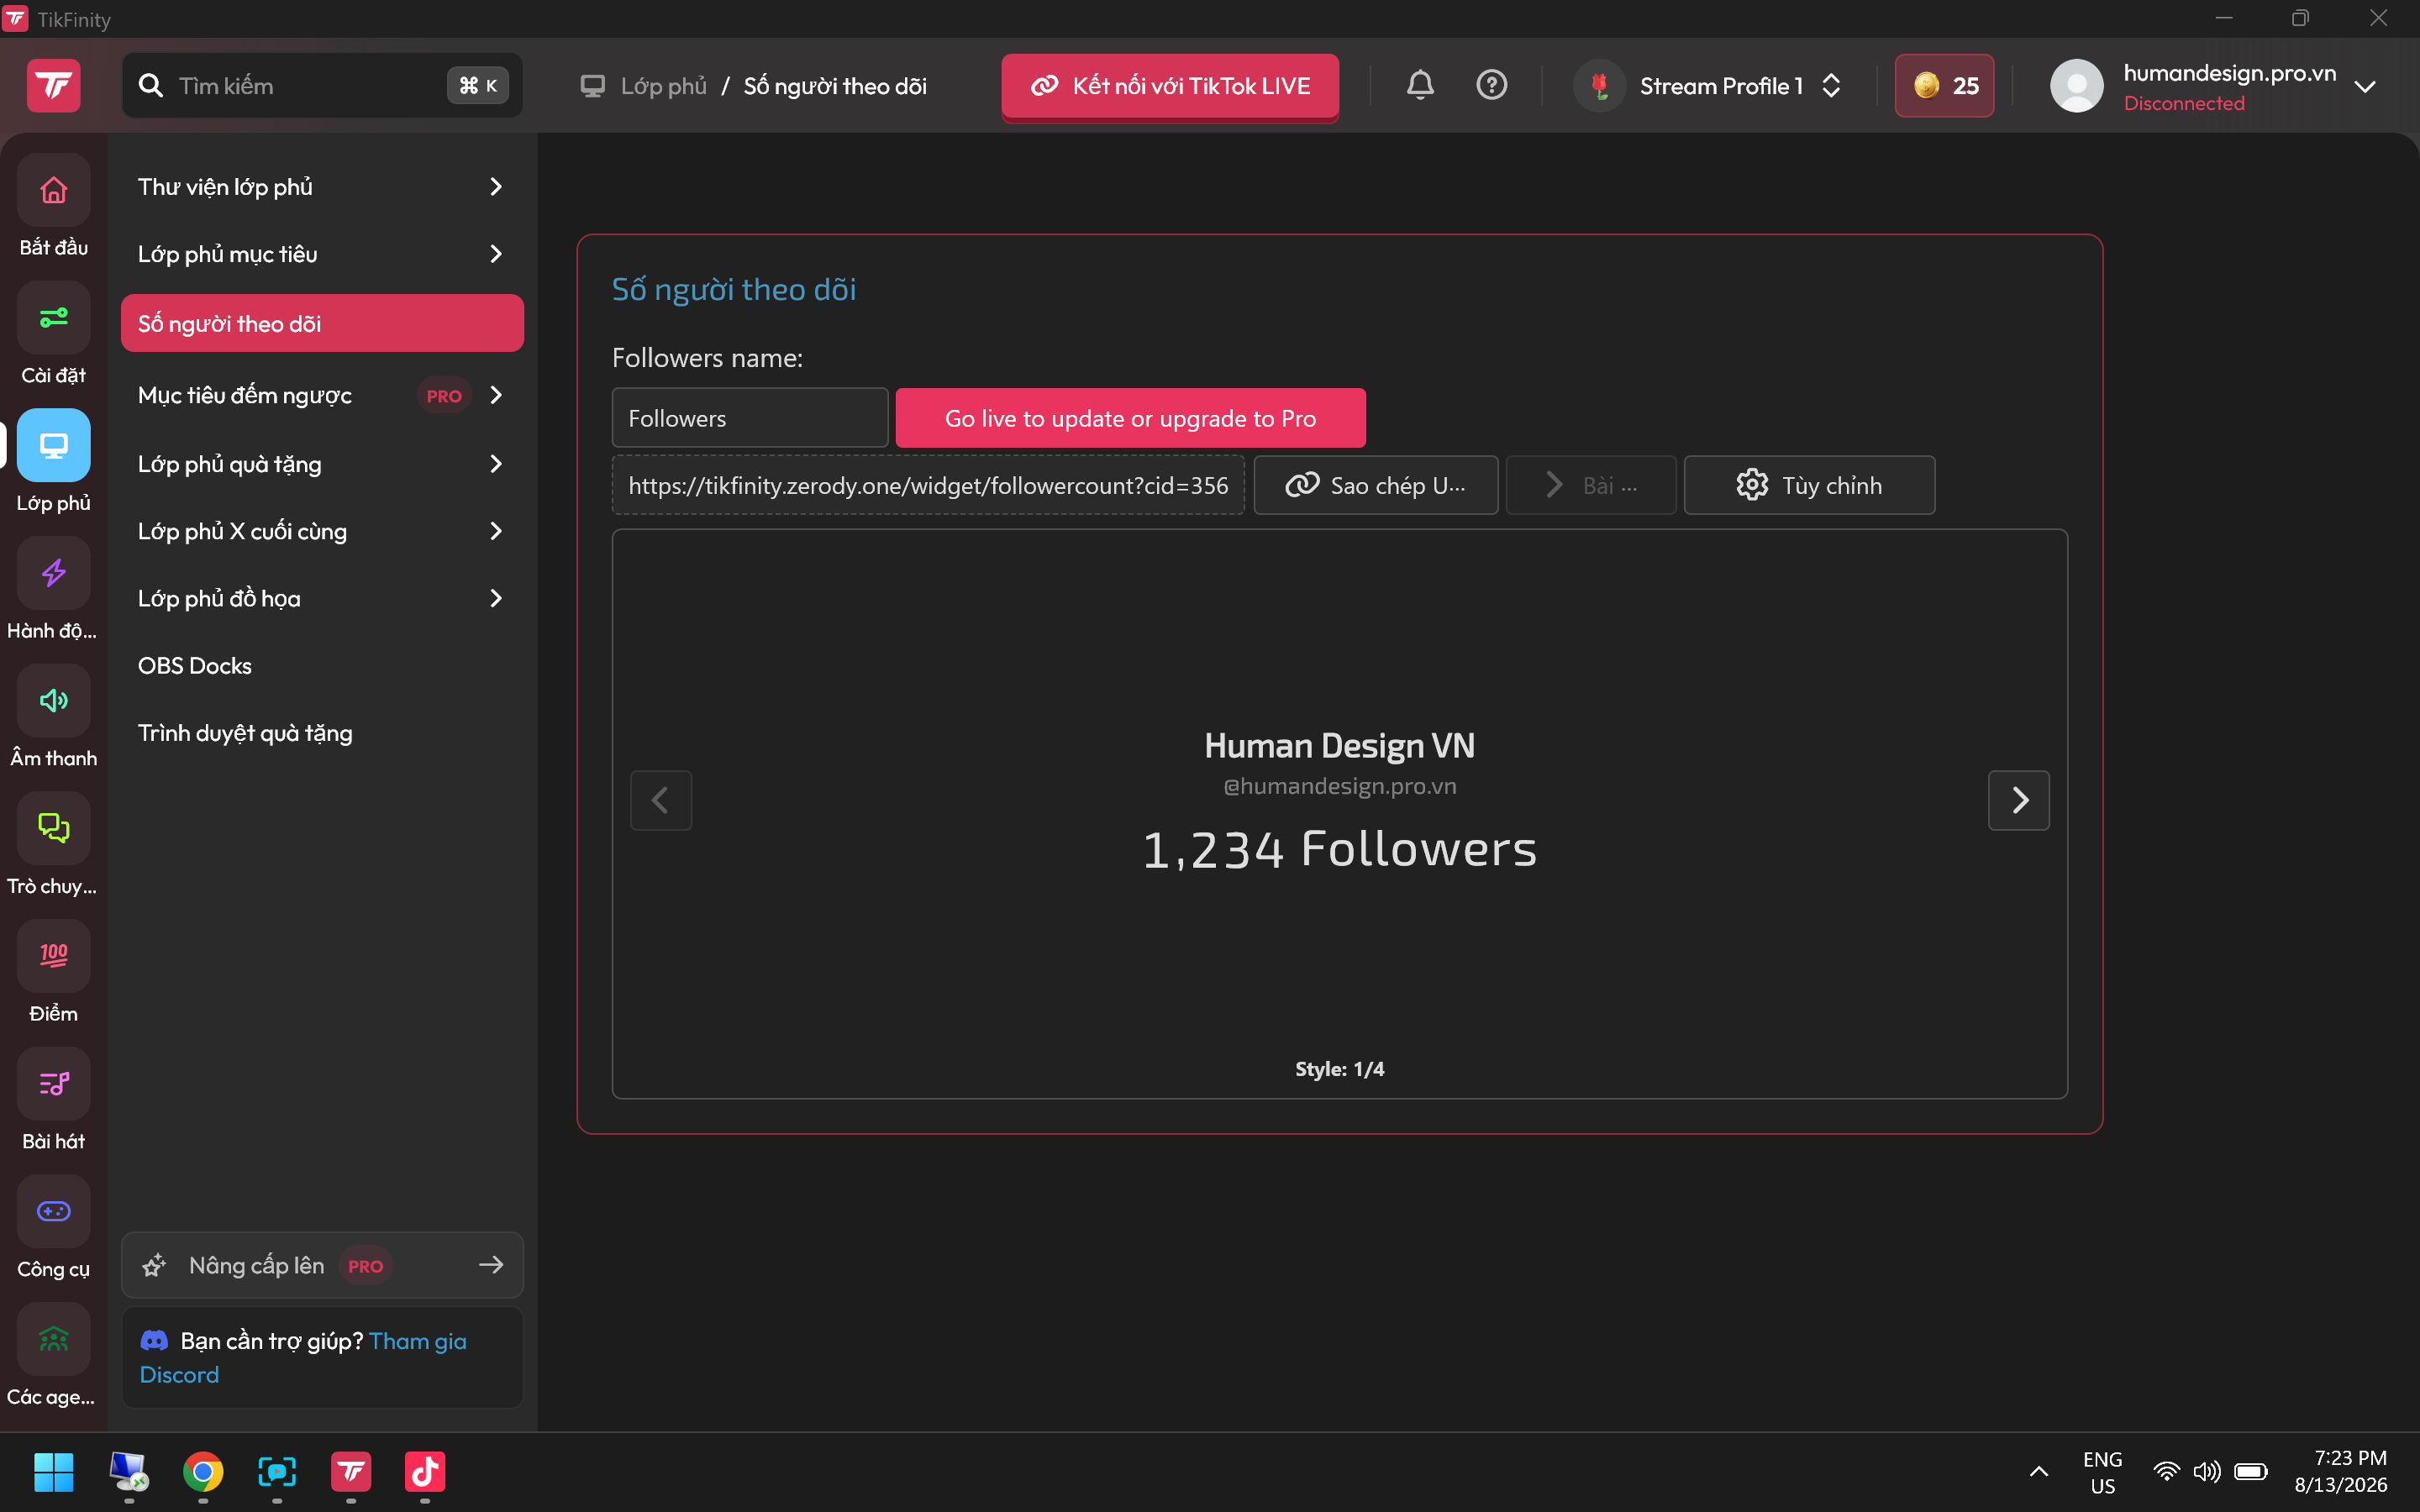Viewport: 2420px width, 1512px height.
Task: Click the 'Human Design VN' preview name
Action: tap(1340, 745)
